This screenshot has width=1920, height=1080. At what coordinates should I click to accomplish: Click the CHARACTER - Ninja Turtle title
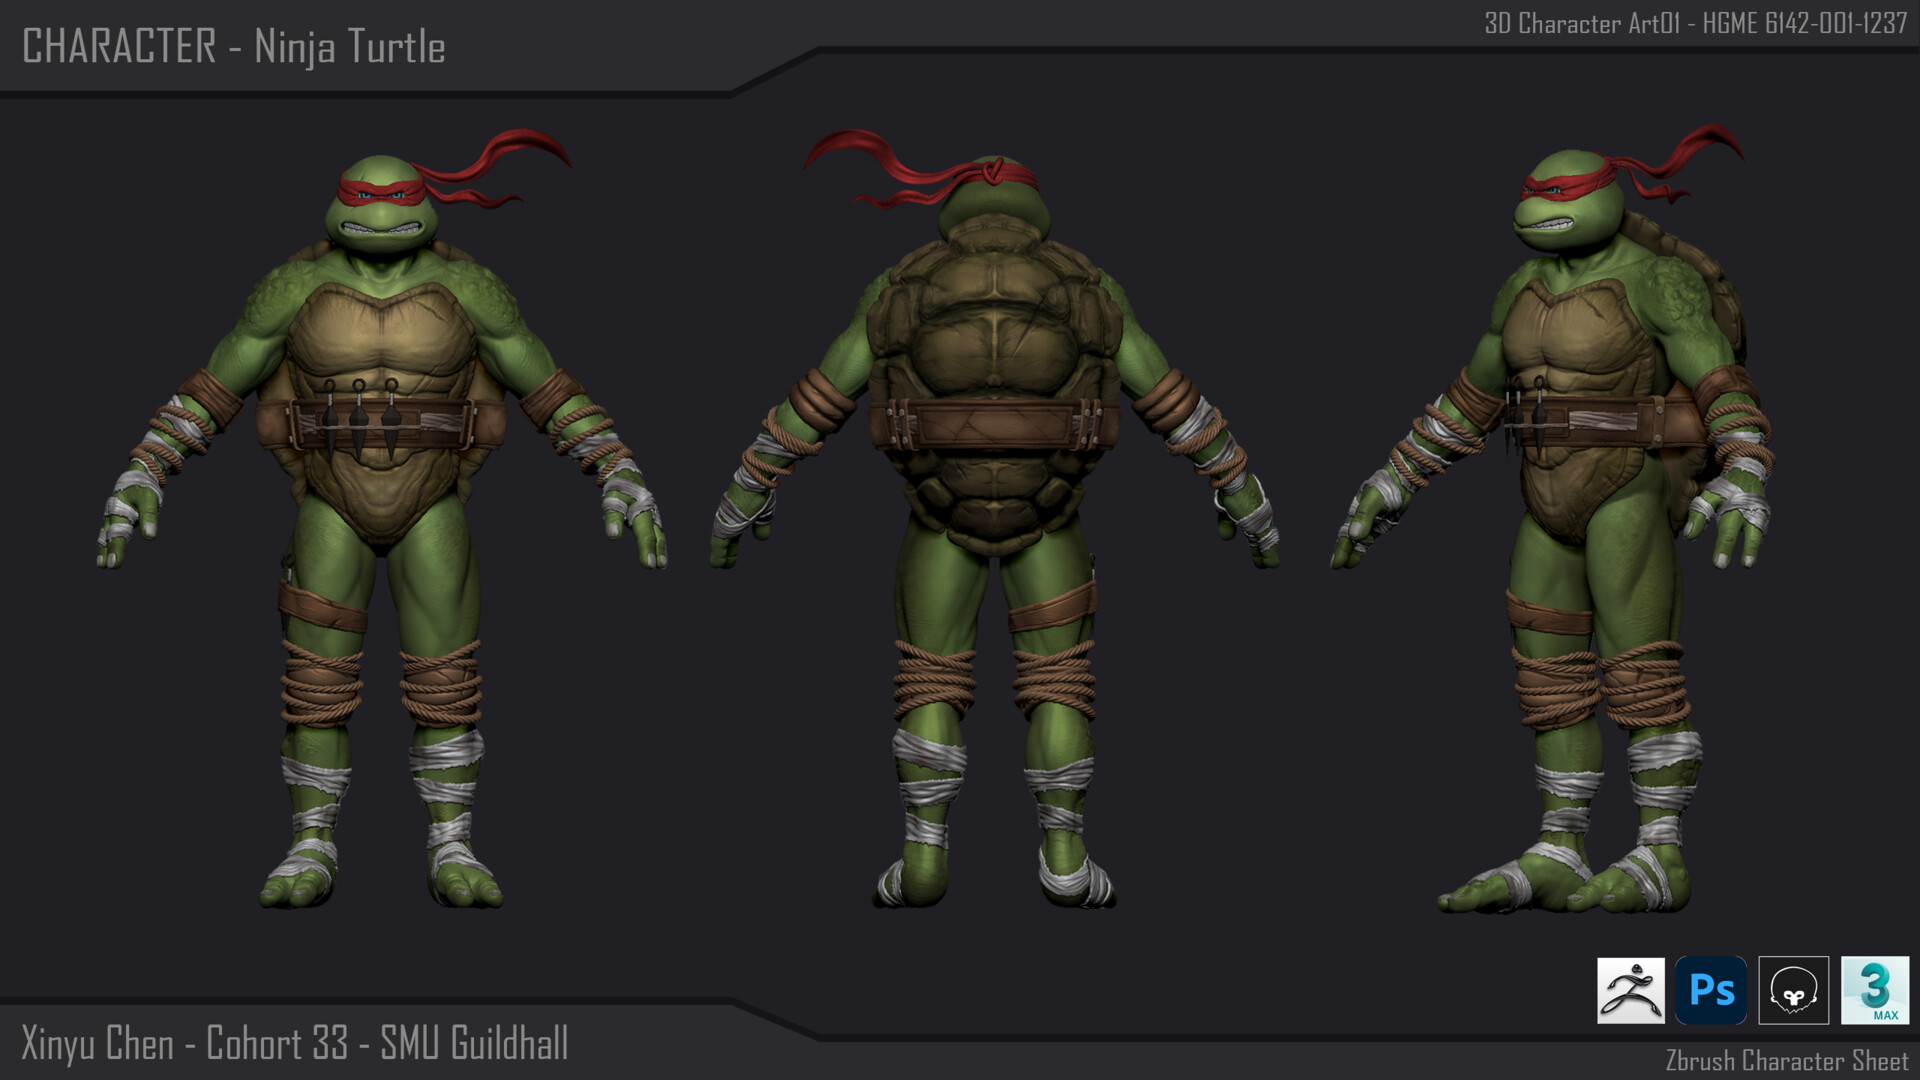coord(234,44)
